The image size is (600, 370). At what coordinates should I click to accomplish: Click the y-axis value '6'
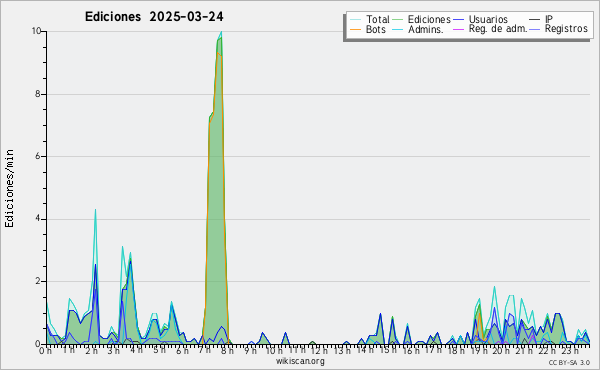[x=38, y=156]
